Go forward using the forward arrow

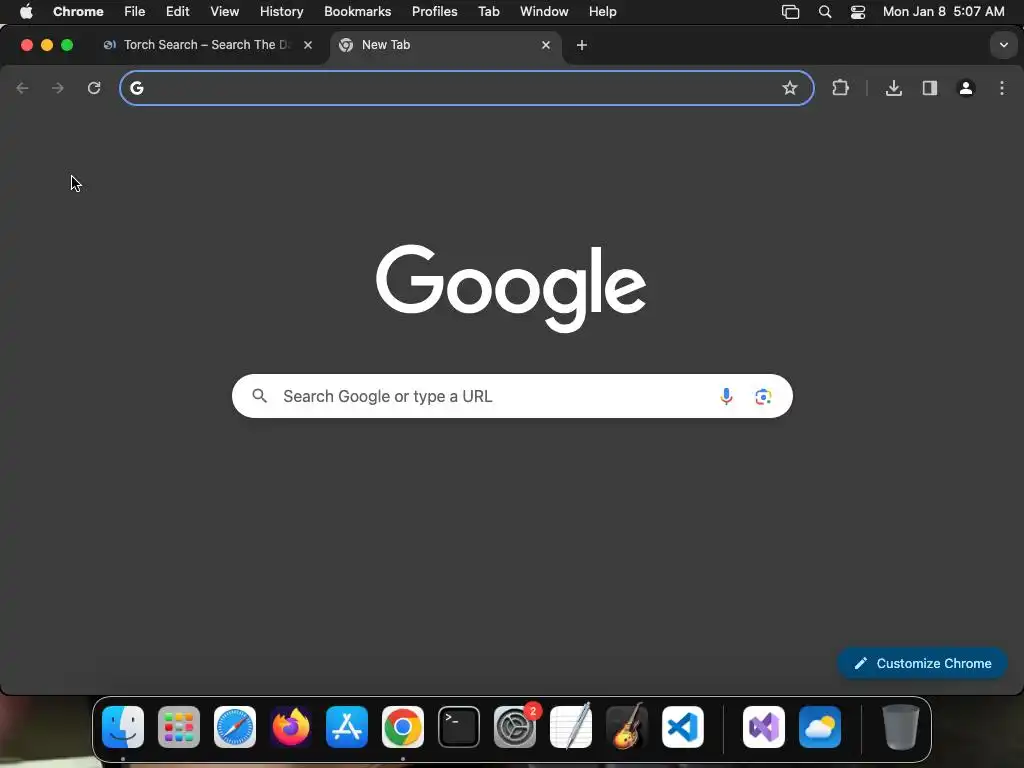pos(58,88)
